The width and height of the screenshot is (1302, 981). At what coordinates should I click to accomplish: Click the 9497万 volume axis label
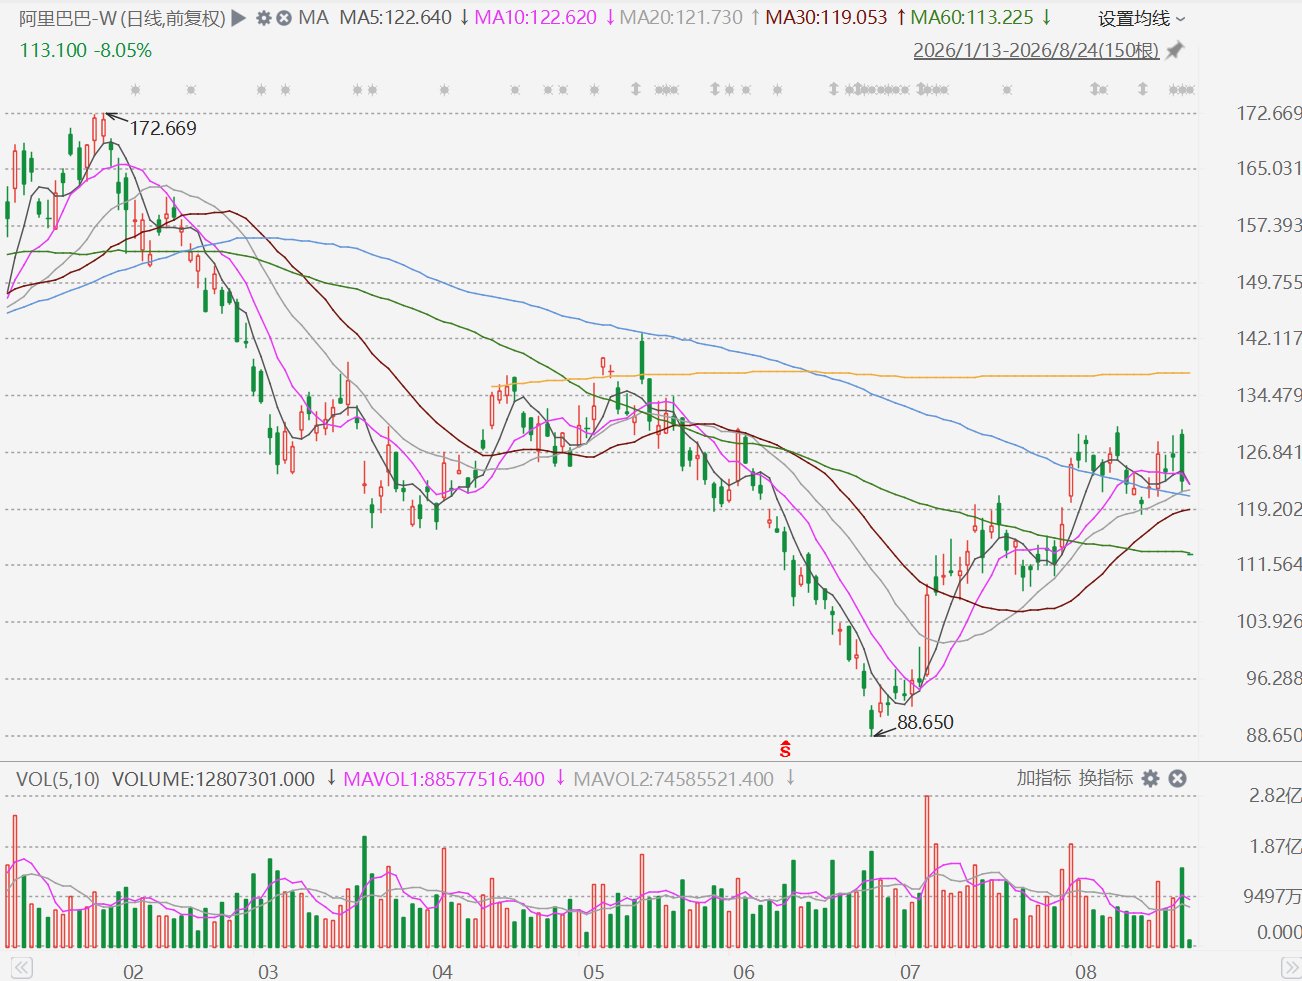[1272, 896]
